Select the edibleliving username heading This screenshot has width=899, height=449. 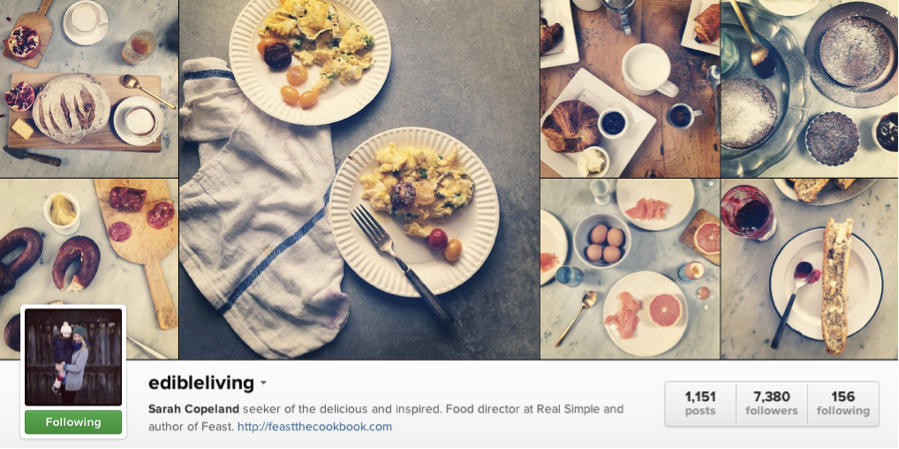coord(201,382)
